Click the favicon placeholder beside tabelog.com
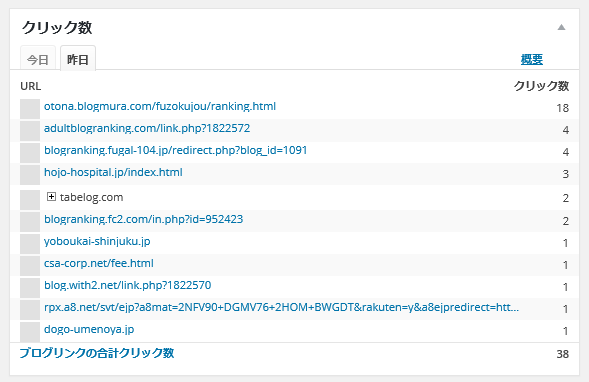The image size is (589, 382). point(30,199)
